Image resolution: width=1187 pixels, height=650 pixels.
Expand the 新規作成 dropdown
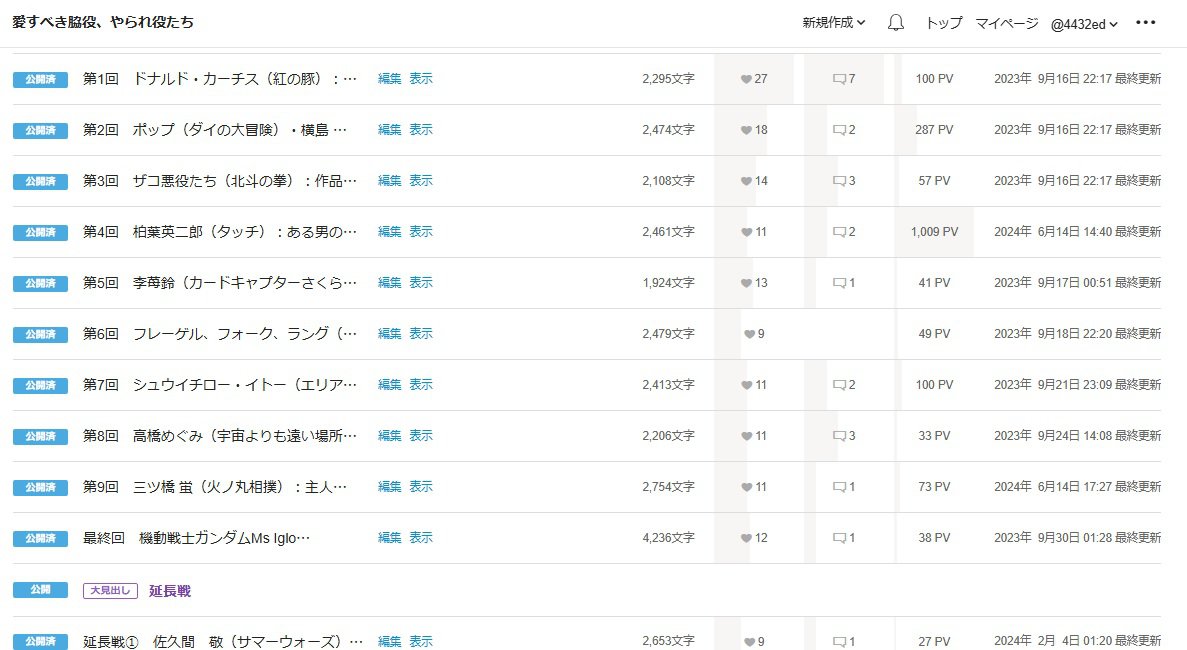[x=833, y=23]
